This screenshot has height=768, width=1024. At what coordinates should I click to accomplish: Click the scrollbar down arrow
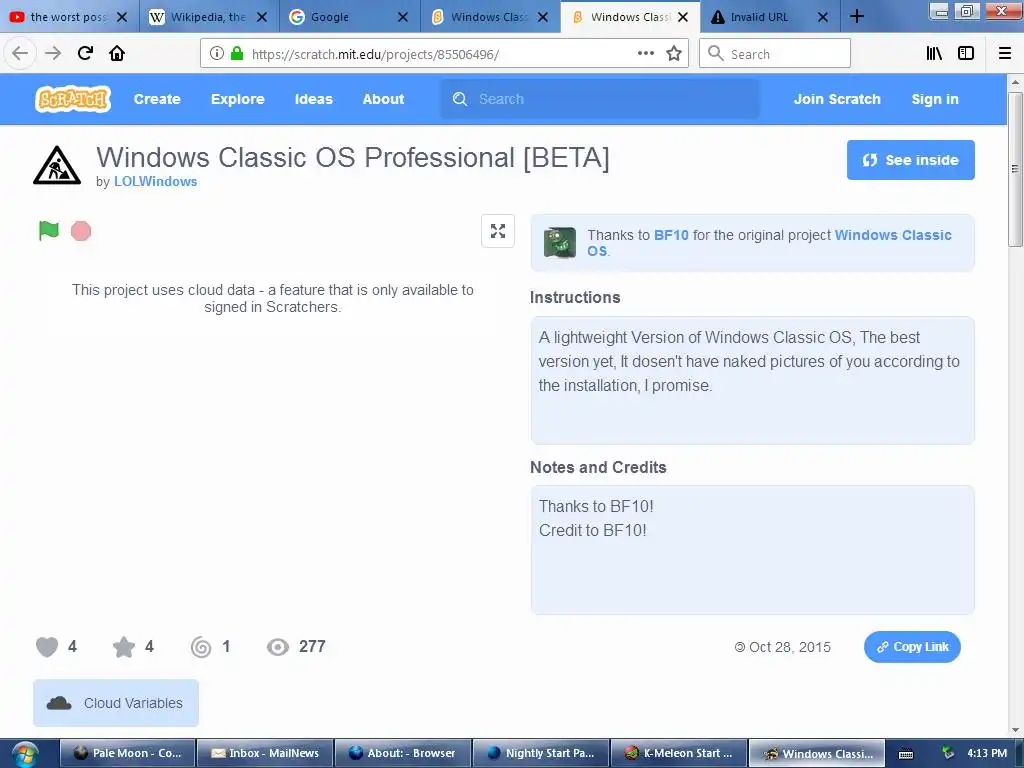1015,730
